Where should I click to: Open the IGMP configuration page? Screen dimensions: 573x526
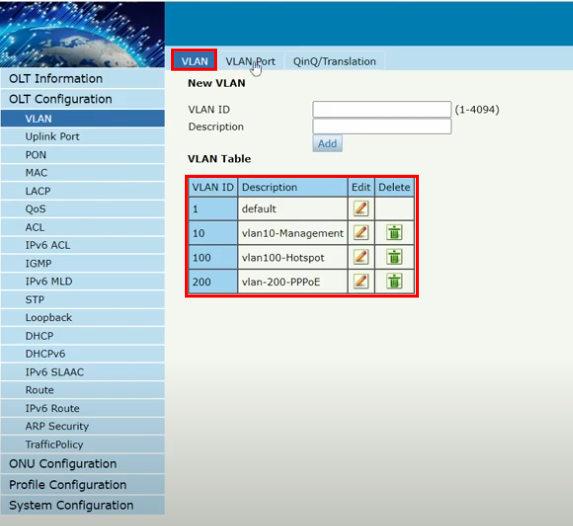[83, 263]
